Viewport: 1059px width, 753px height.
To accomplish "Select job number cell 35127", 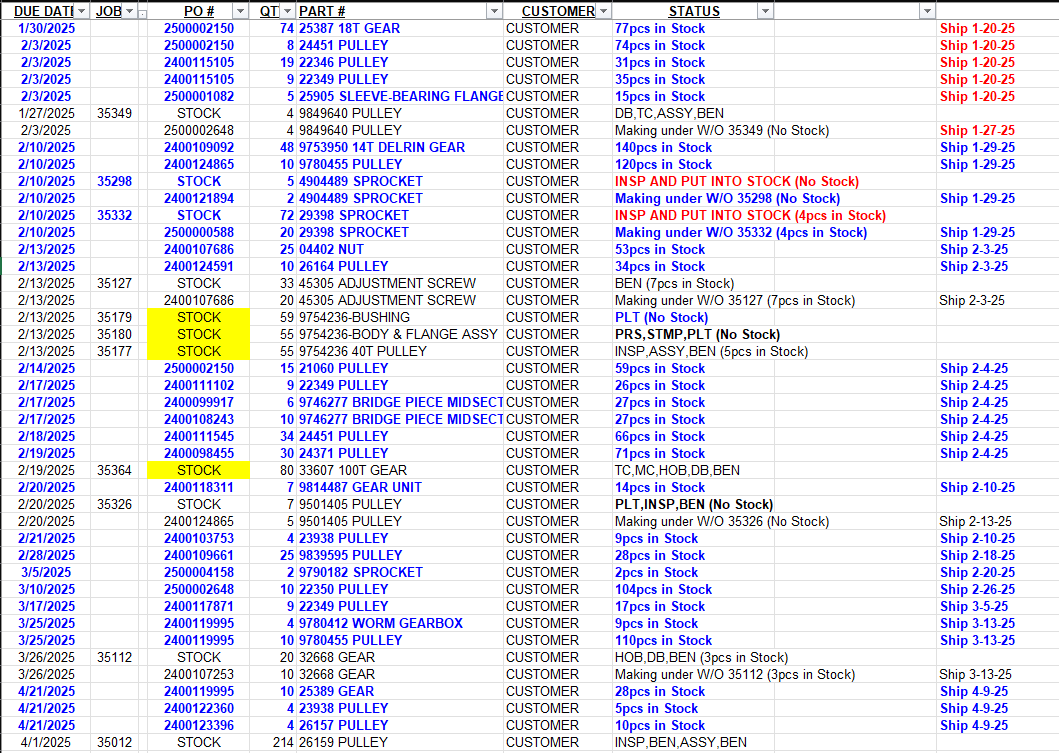I will pos(114,284).
